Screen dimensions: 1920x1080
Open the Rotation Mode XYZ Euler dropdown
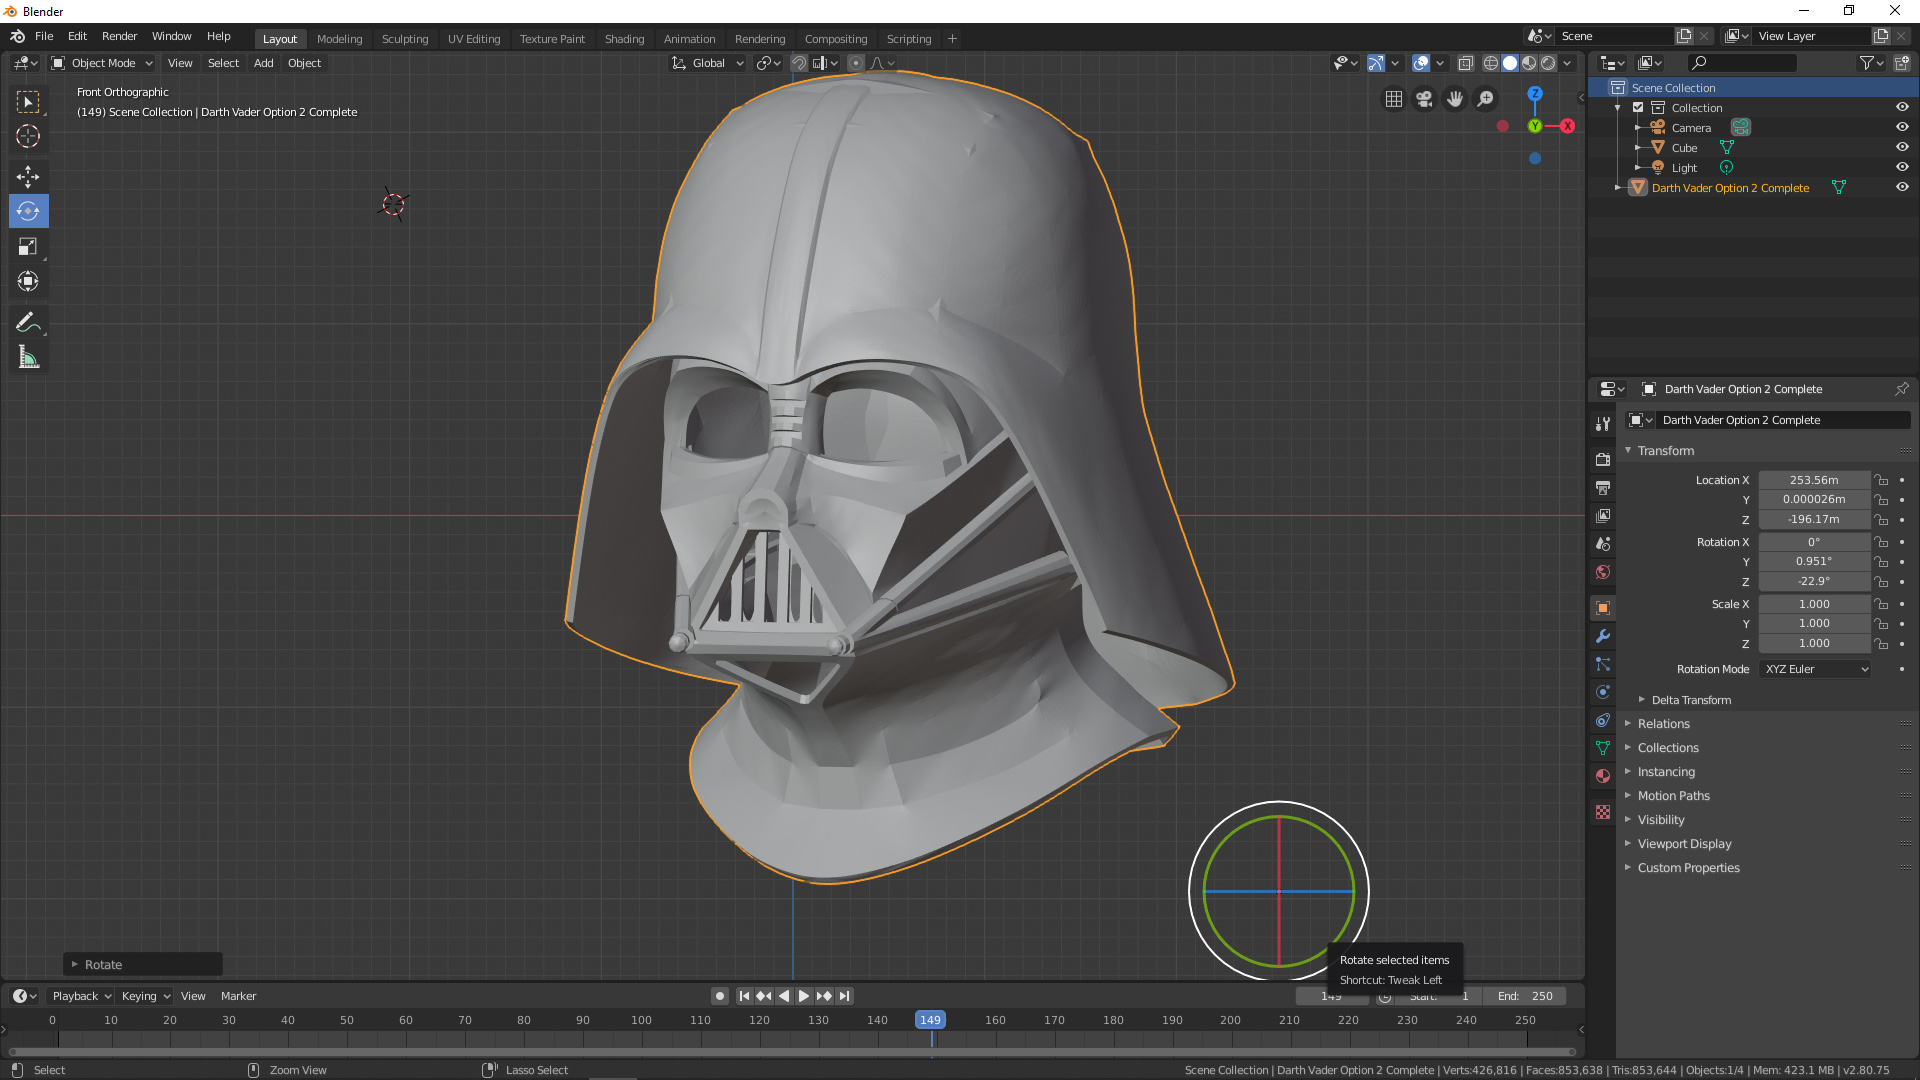(x=1815, y=669)
